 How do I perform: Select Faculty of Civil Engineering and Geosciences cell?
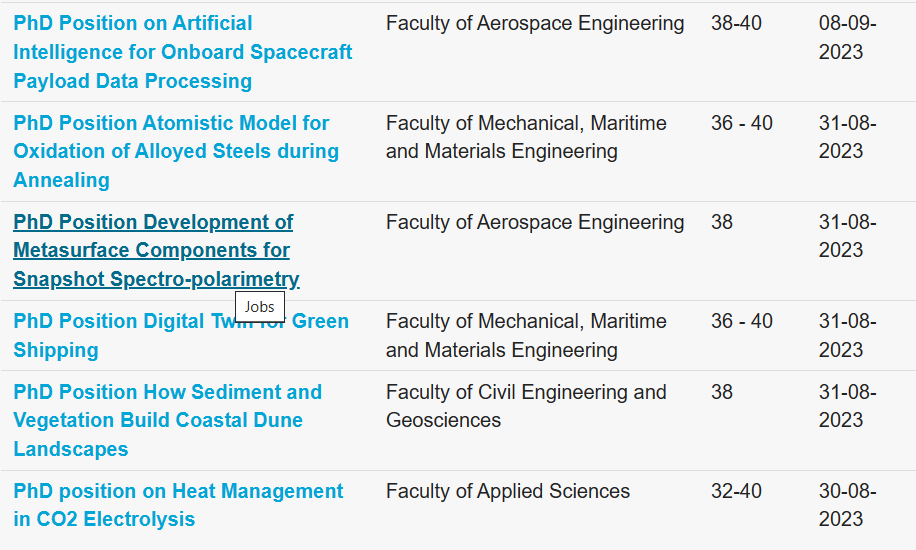[526, 406]
